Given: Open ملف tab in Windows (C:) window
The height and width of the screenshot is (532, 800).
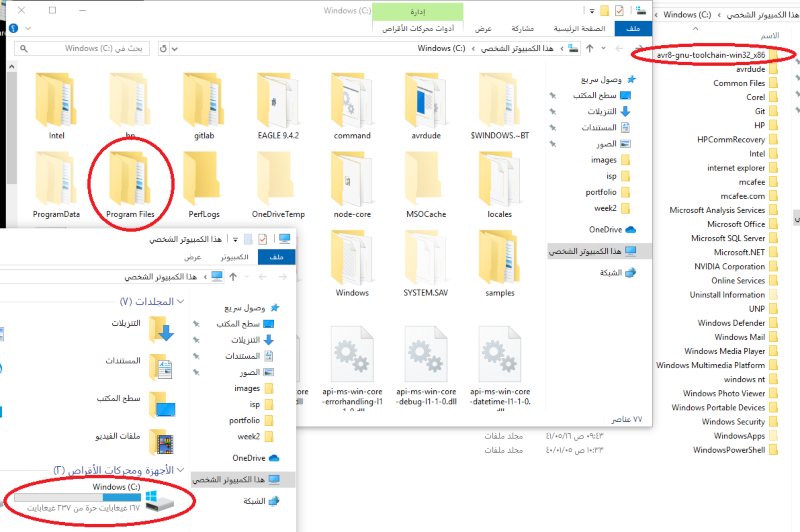Looking at the screenshot, I should pos(633,29).
